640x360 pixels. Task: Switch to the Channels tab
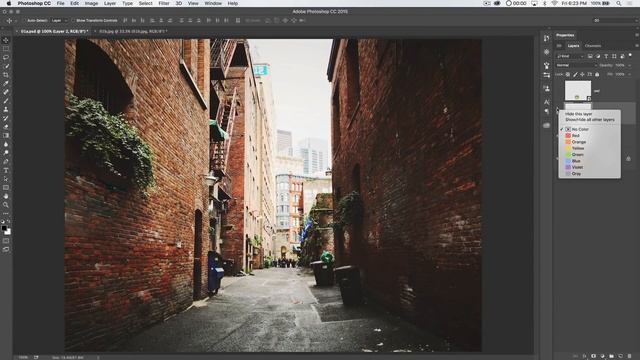pyautogui.click(x=593, y=46)
